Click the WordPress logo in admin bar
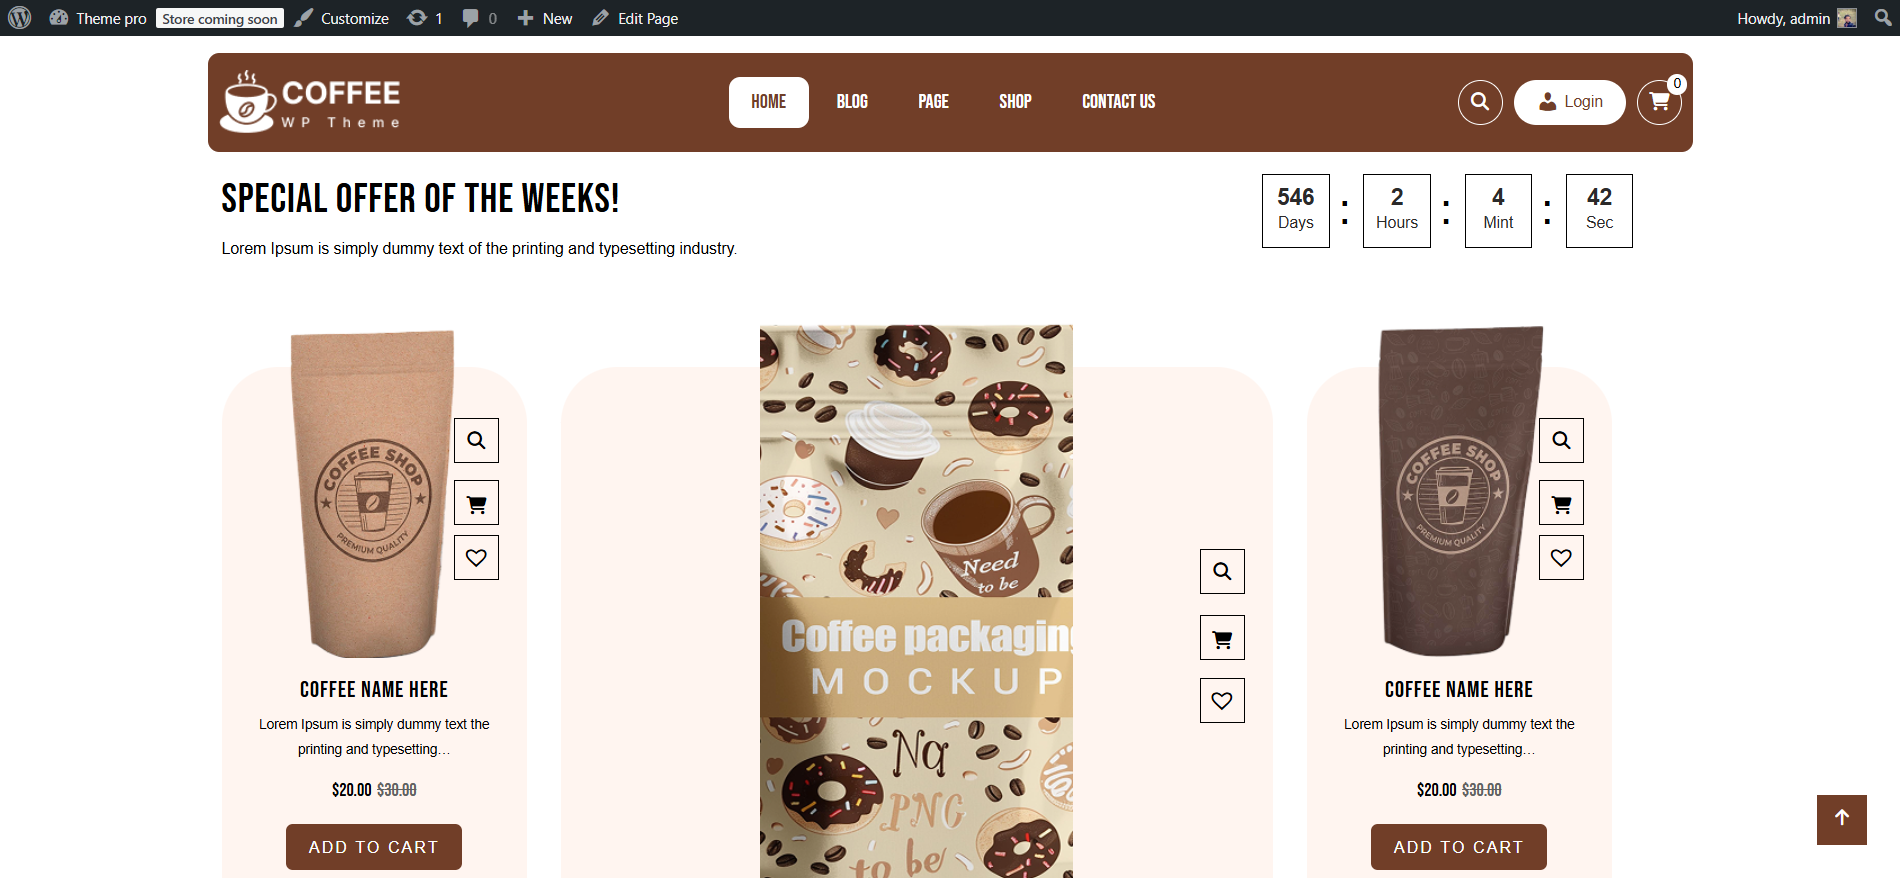This screenshot has height=878, width=1900. pos(20,18)
